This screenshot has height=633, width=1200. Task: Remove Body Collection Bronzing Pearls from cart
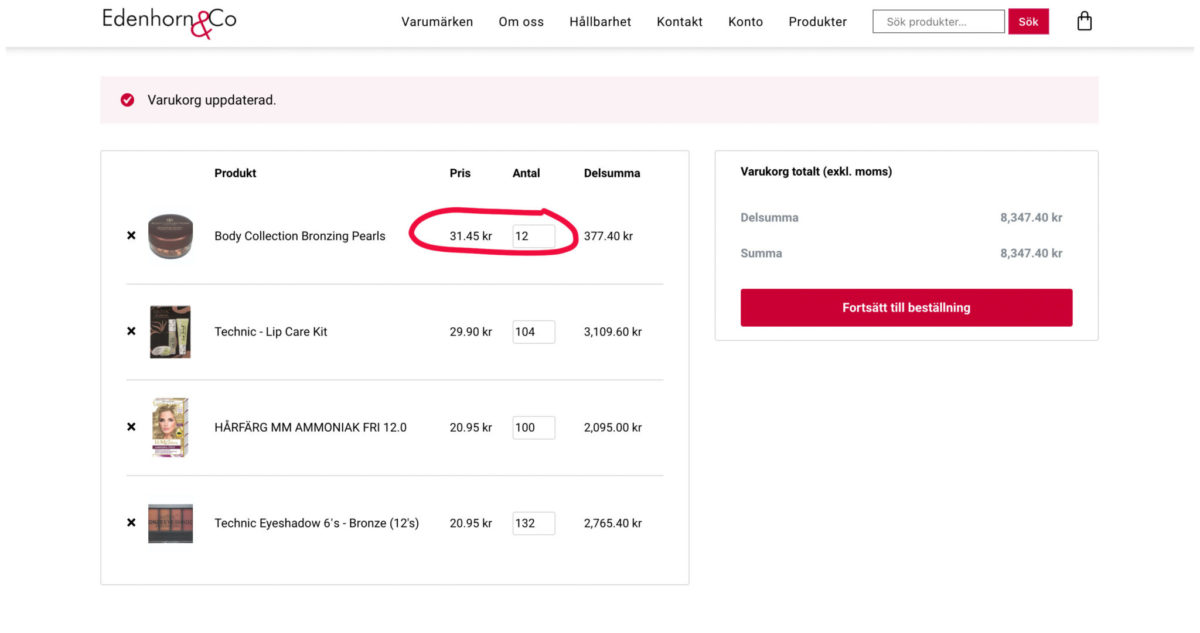coord(131,236)
